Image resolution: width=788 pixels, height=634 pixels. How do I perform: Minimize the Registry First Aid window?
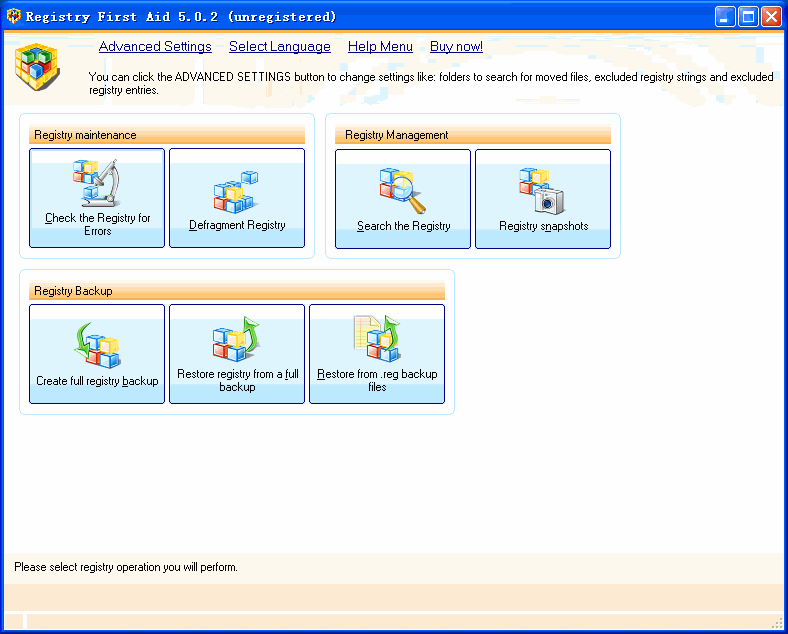[x=725, y=17]
